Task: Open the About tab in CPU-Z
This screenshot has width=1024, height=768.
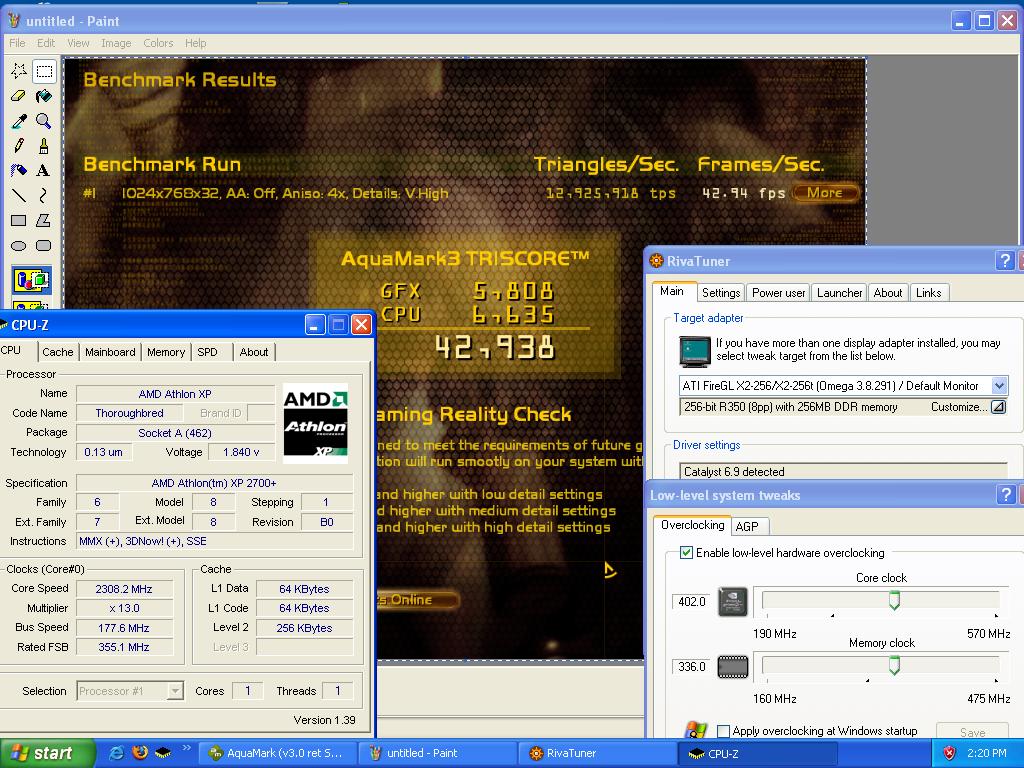Action: 254,352
